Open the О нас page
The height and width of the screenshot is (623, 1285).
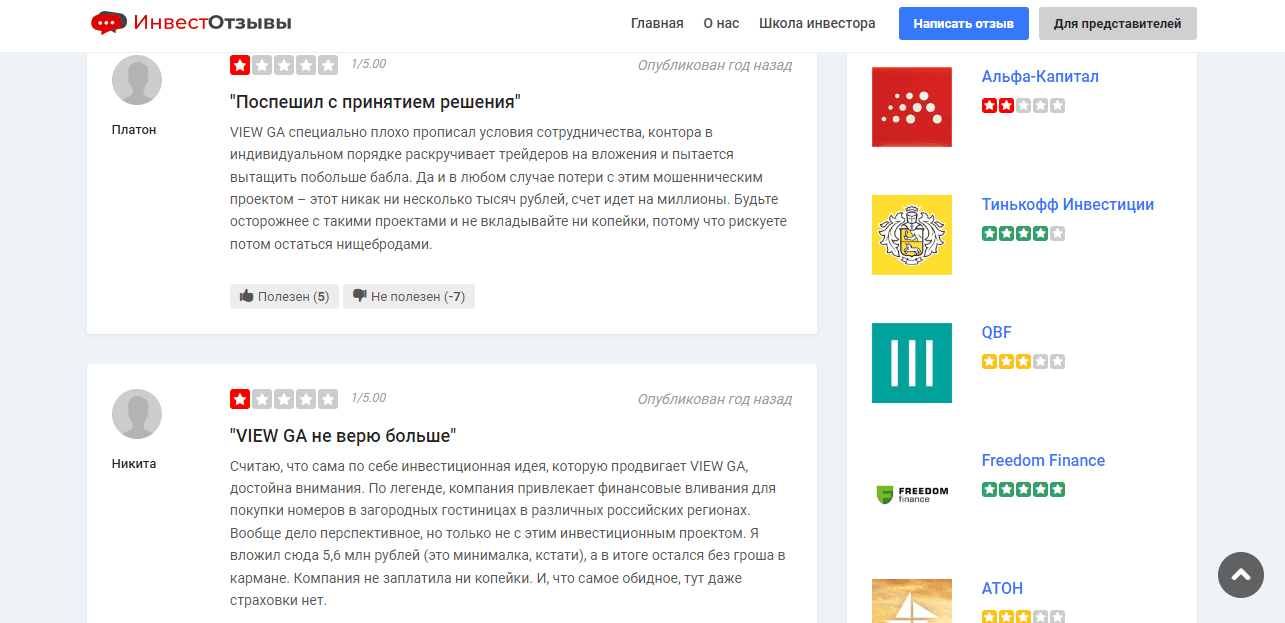tap(721, 23)
